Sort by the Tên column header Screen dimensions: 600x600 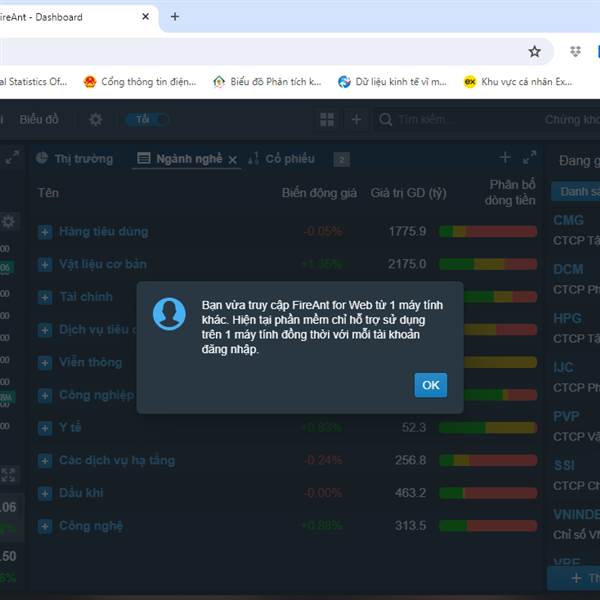coord(48,193)
